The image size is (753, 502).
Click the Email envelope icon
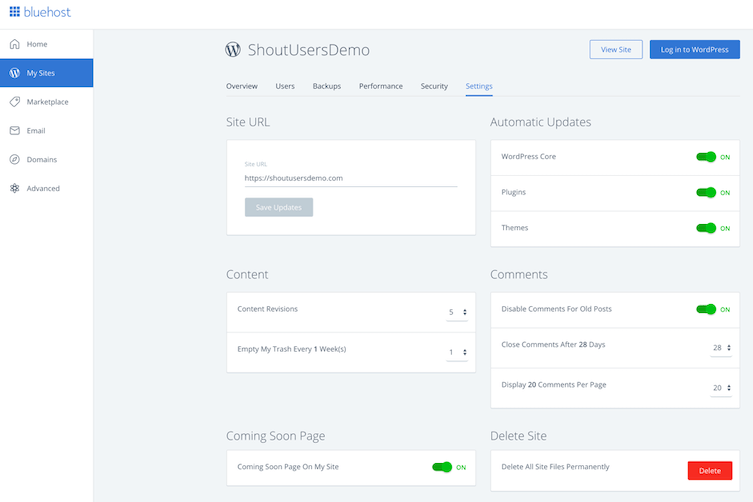tap(15, 131)
